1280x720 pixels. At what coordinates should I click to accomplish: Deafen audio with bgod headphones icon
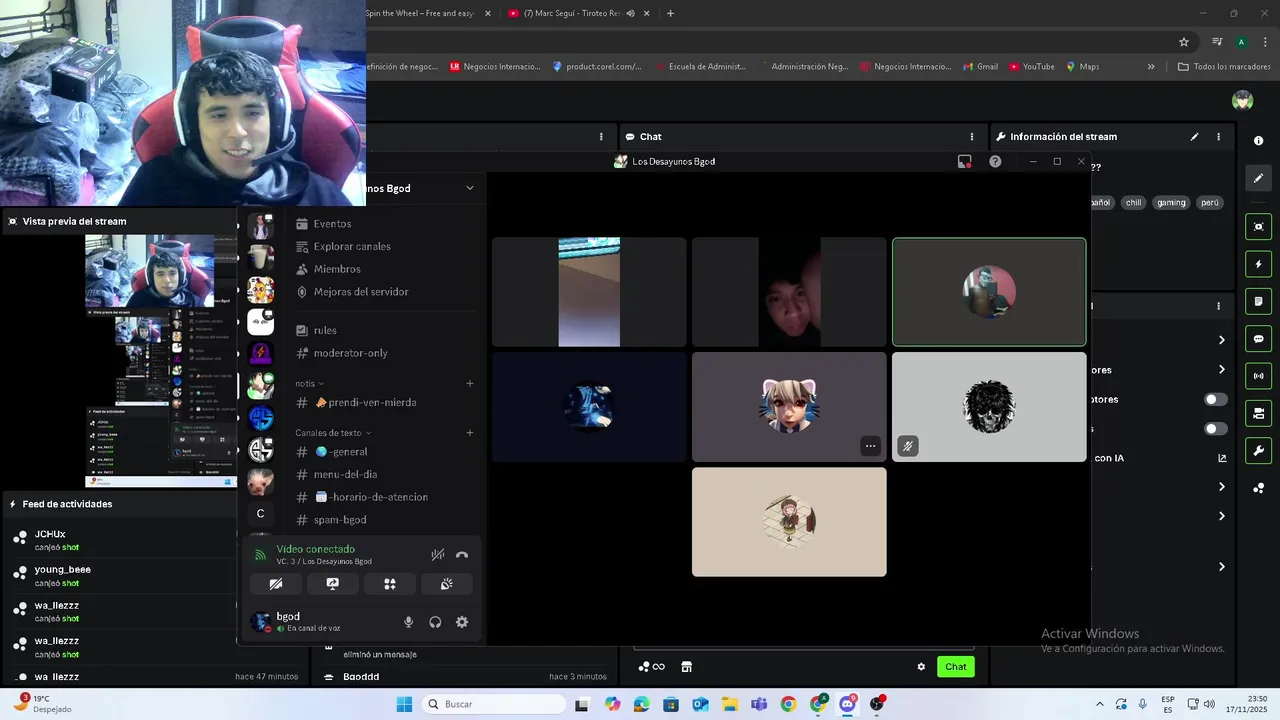pos(435,622)
